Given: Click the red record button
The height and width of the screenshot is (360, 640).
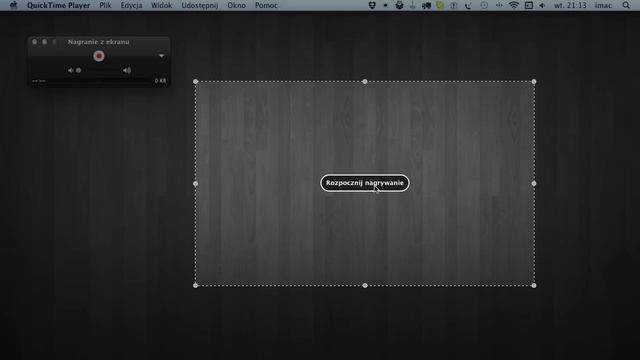Looking at the screenshot, I should tap(98, 56).
